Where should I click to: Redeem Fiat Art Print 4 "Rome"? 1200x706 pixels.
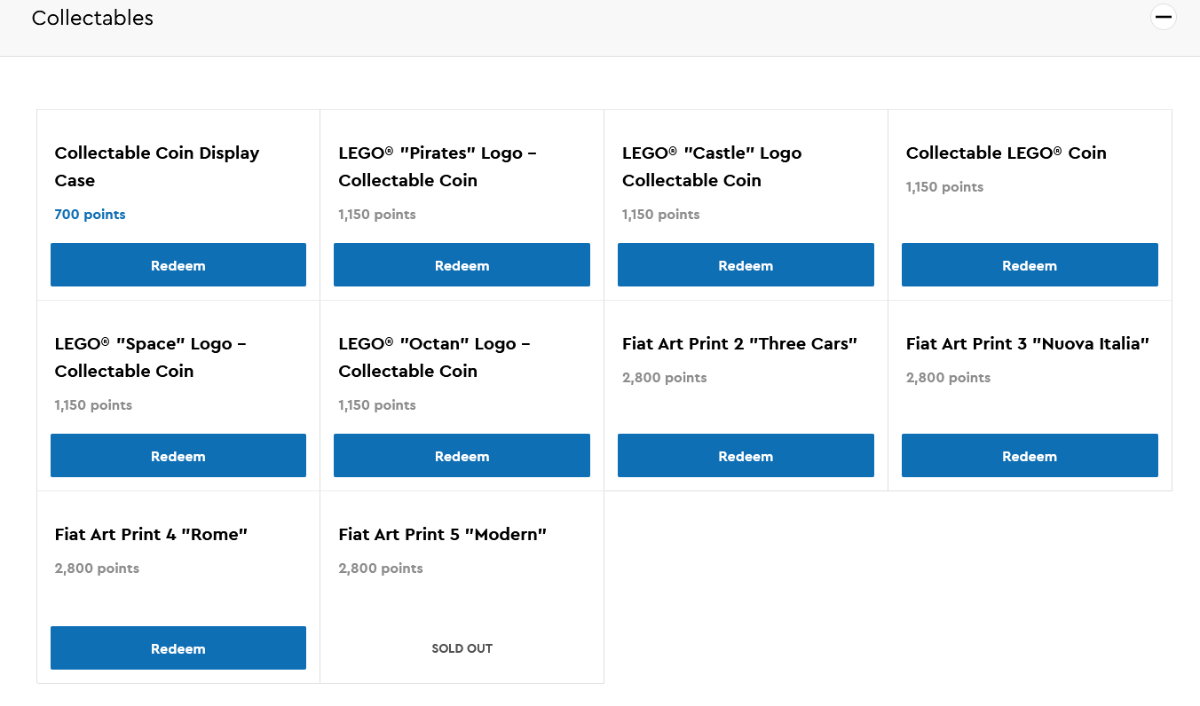point(178,648)
